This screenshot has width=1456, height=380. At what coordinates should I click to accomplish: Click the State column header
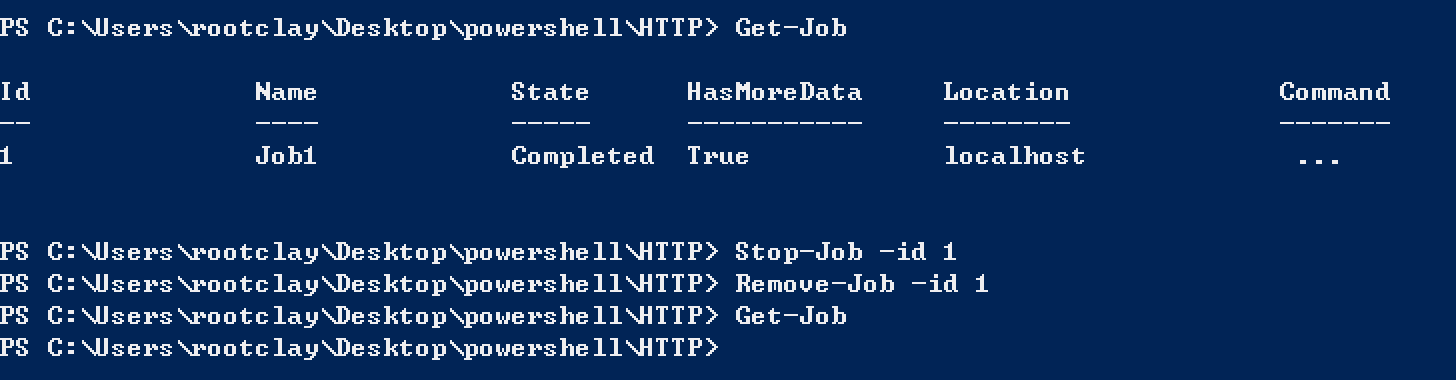click(x=550, y=92)
